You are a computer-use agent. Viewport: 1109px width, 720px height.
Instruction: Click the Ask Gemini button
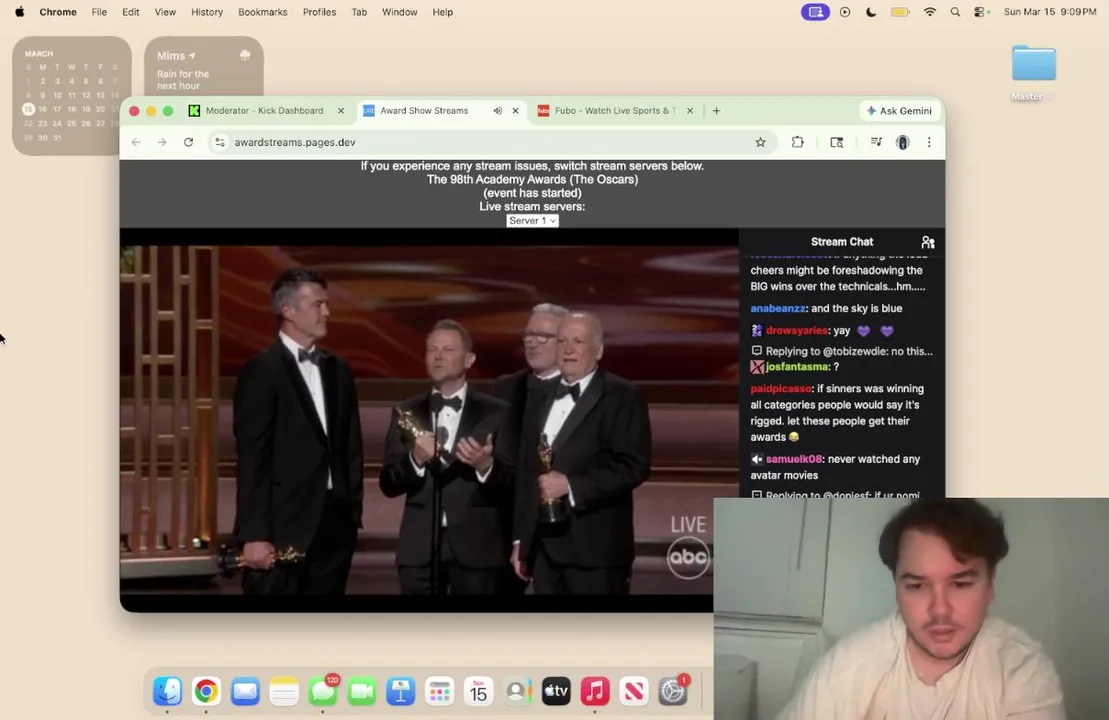pos(900,110)
